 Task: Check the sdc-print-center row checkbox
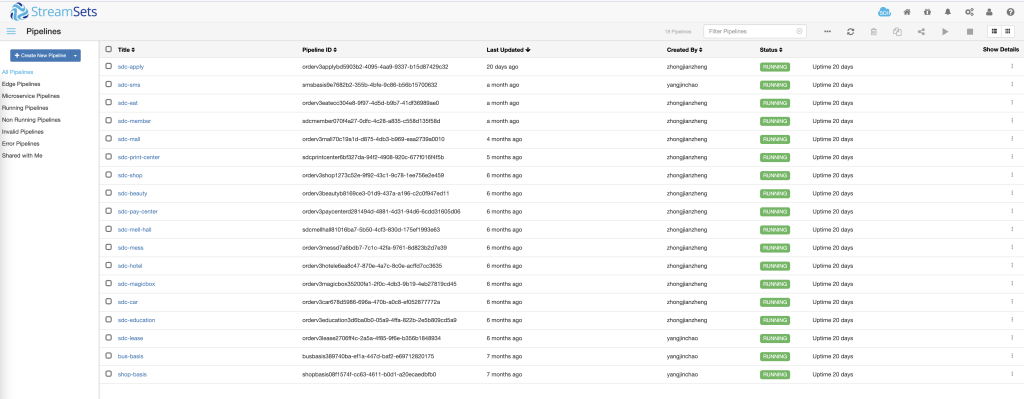(109, 157)
